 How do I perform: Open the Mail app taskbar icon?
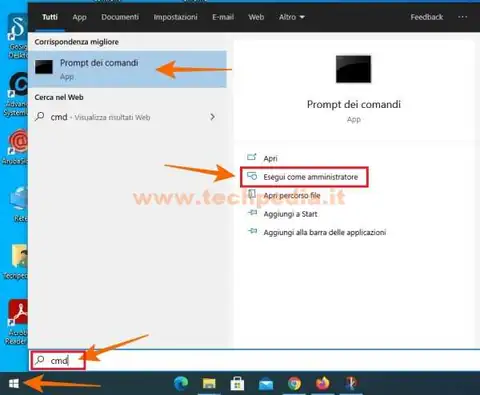[266, 384]
